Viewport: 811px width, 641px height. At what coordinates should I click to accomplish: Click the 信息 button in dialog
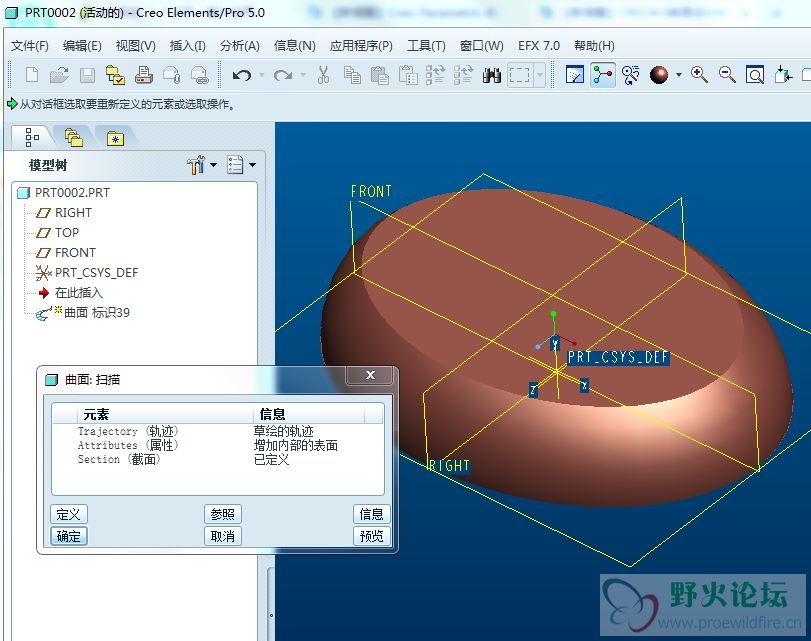click(x=371, y=514)
